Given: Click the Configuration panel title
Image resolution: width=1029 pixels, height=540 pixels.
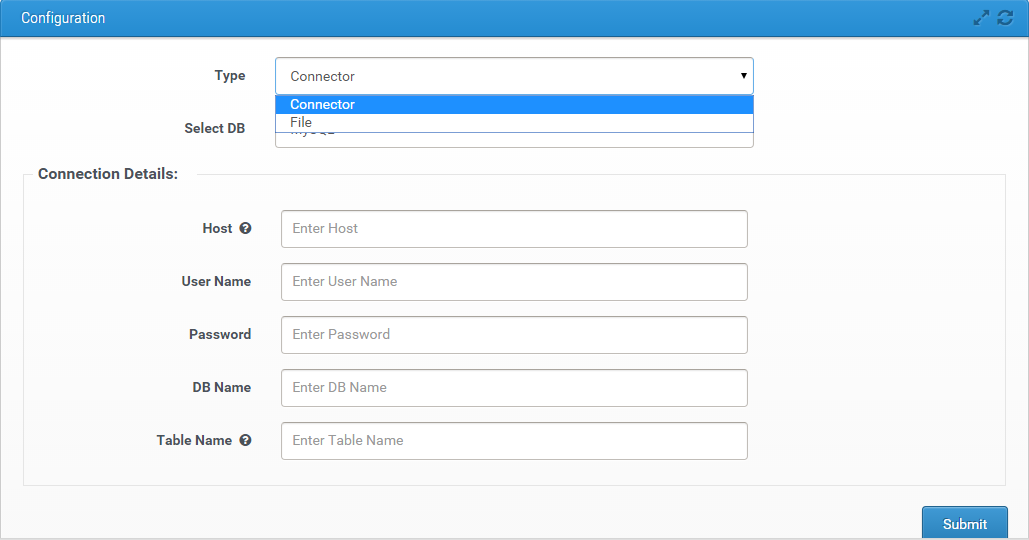Looking at the screenshot, I should [x=63, y=18].
